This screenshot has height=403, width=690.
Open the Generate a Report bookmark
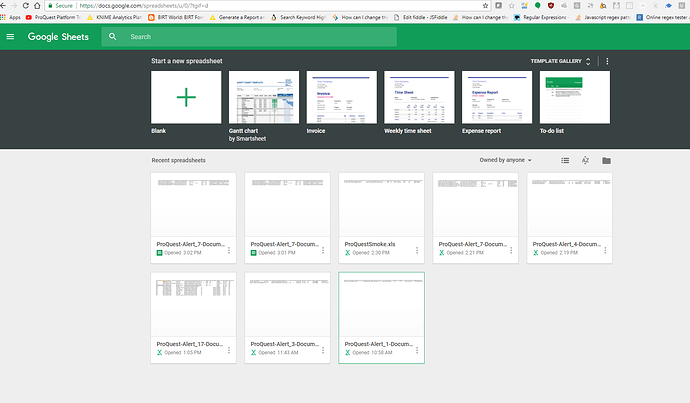tap(237, 18)
